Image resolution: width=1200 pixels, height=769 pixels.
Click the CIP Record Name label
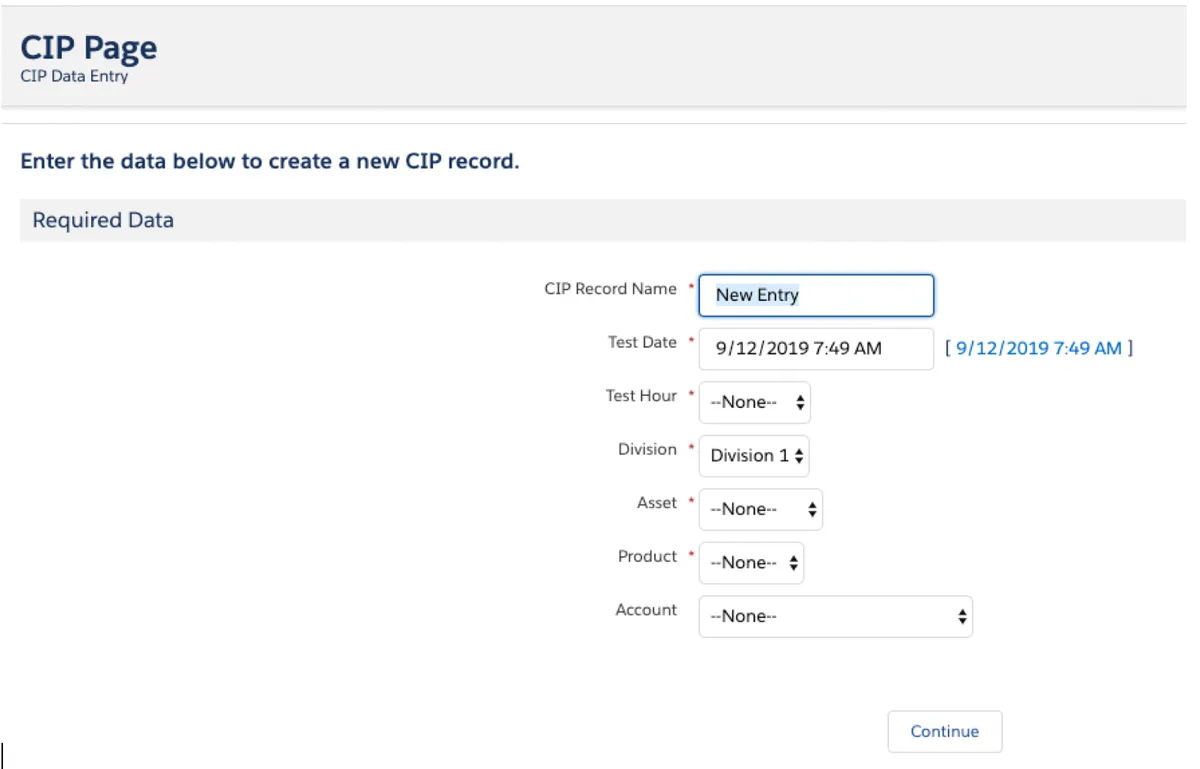(610, 289)
